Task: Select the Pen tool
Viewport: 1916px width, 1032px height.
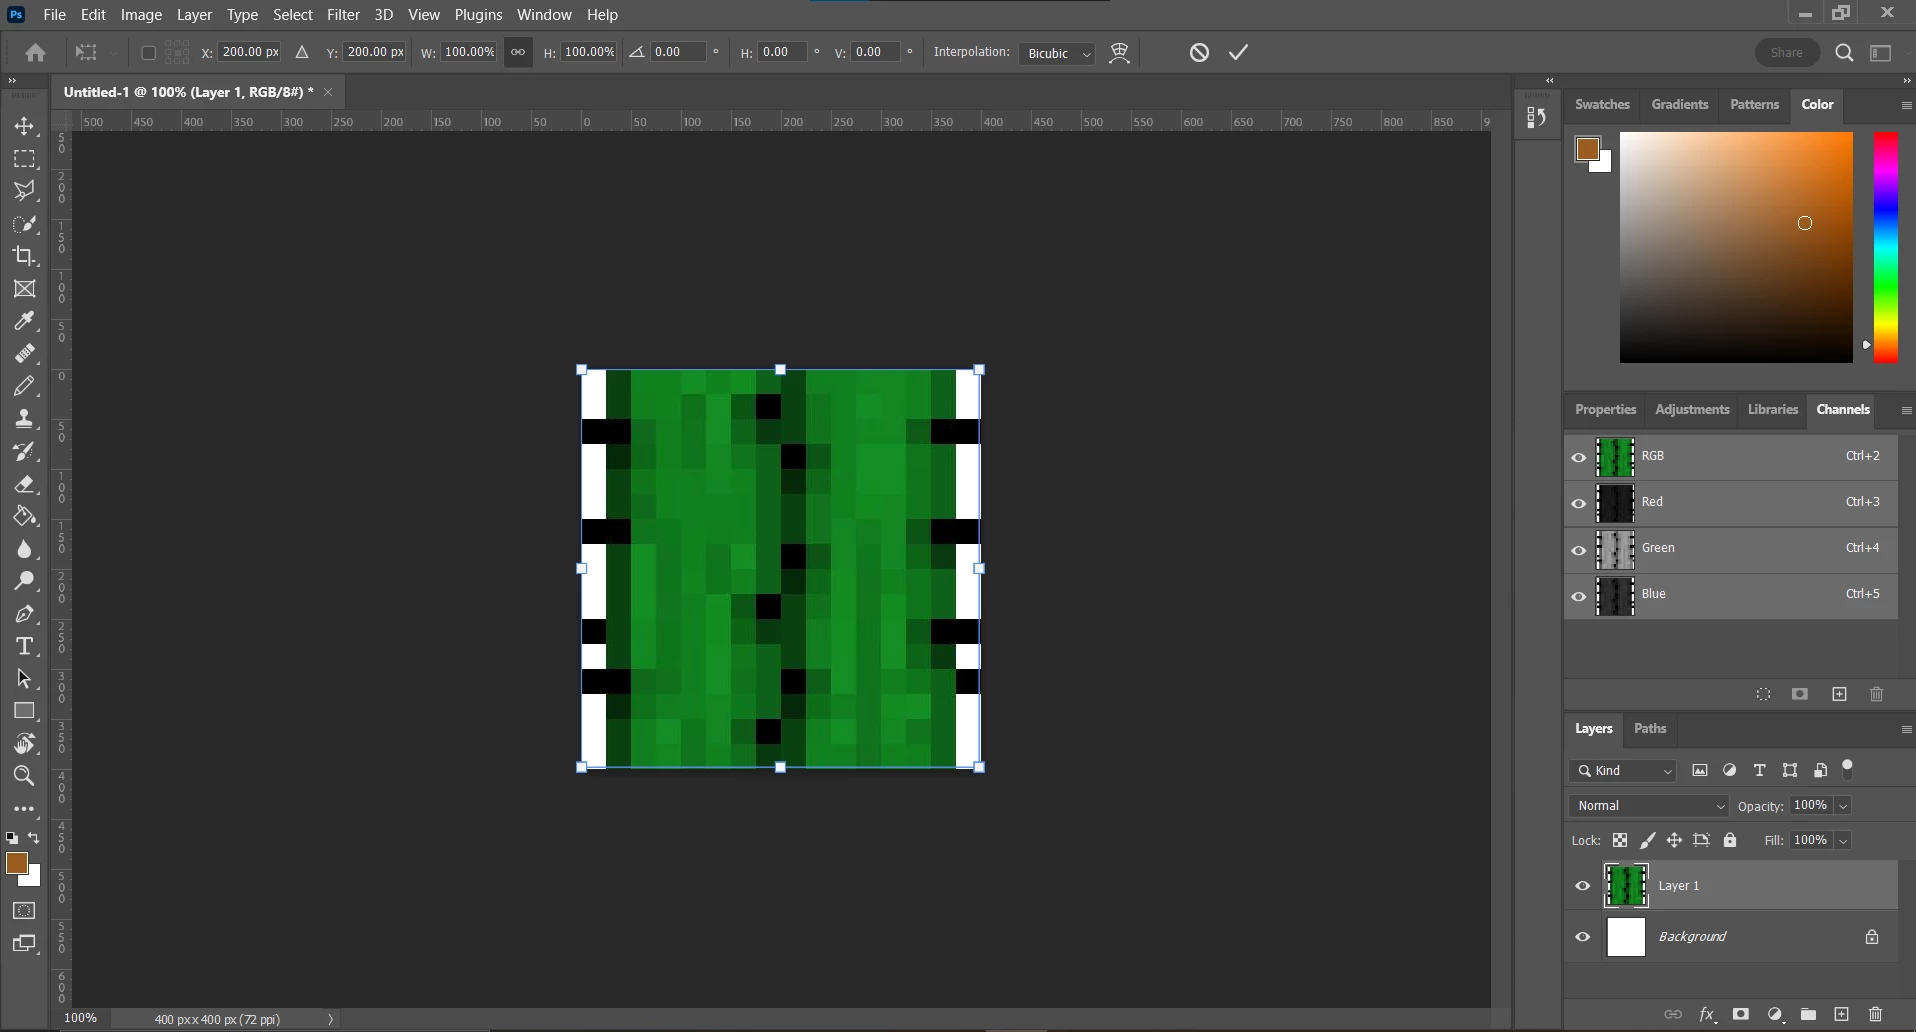Action: tap(25, 614)
